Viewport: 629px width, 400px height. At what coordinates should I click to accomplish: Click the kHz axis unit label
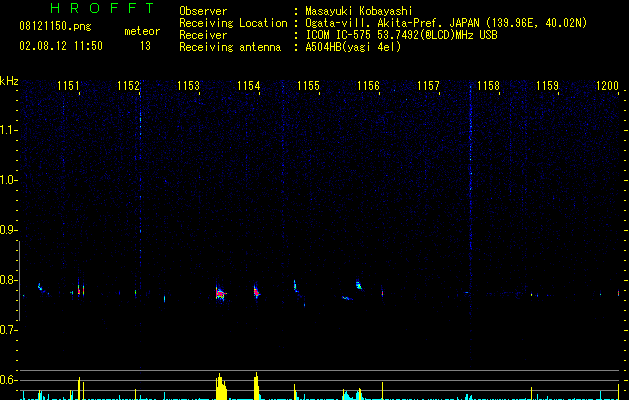coord(9,81)
